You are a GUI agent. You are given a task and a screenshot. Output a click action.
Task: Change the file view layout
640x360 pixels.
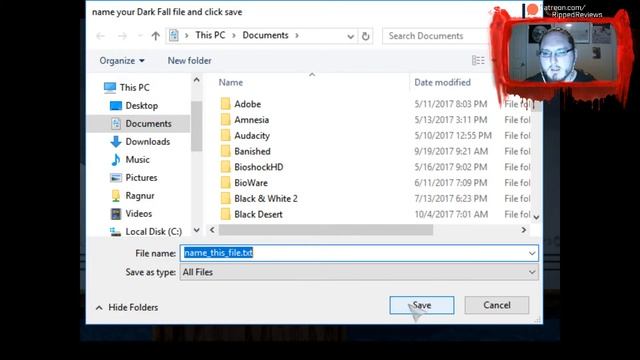click(x=478, y=60)
